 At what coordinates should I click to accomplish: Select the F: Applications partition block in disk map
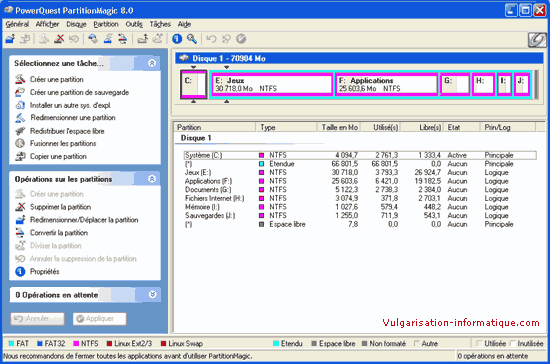387,84
